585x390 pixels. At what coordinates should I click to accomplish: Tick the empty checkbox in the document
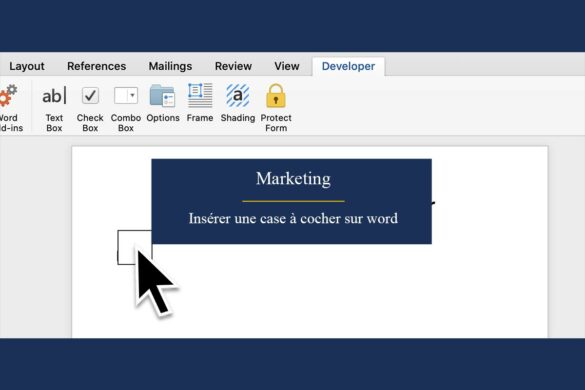click(134, 247)
